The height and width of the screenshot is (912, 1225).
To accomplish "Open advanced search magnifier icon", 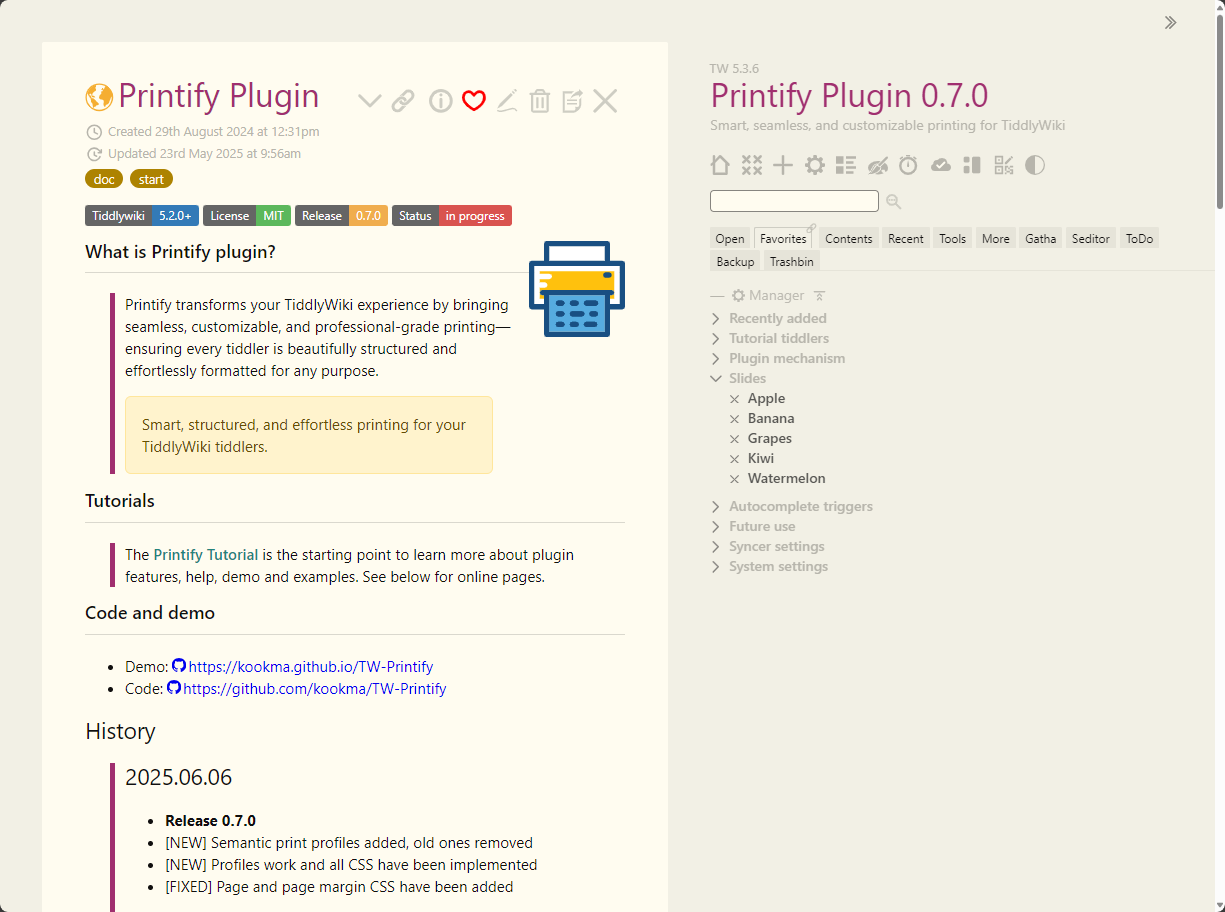I will pyautogui.click(x=894, y=202).
